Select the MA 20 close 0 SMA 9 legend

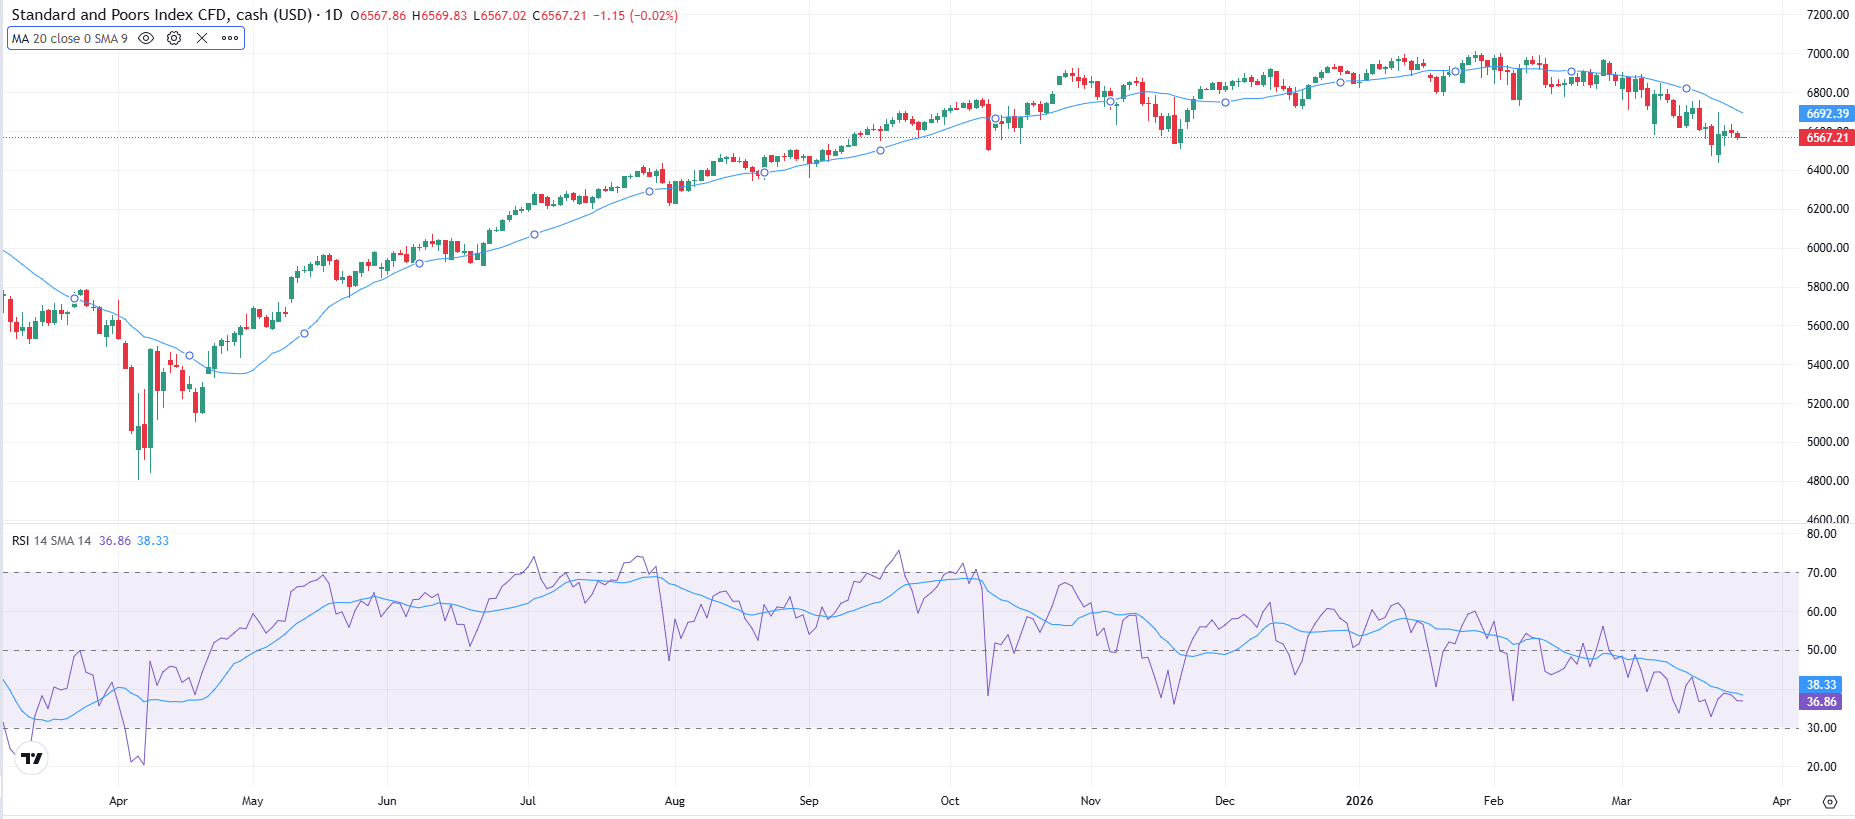[x=70, y=39]
